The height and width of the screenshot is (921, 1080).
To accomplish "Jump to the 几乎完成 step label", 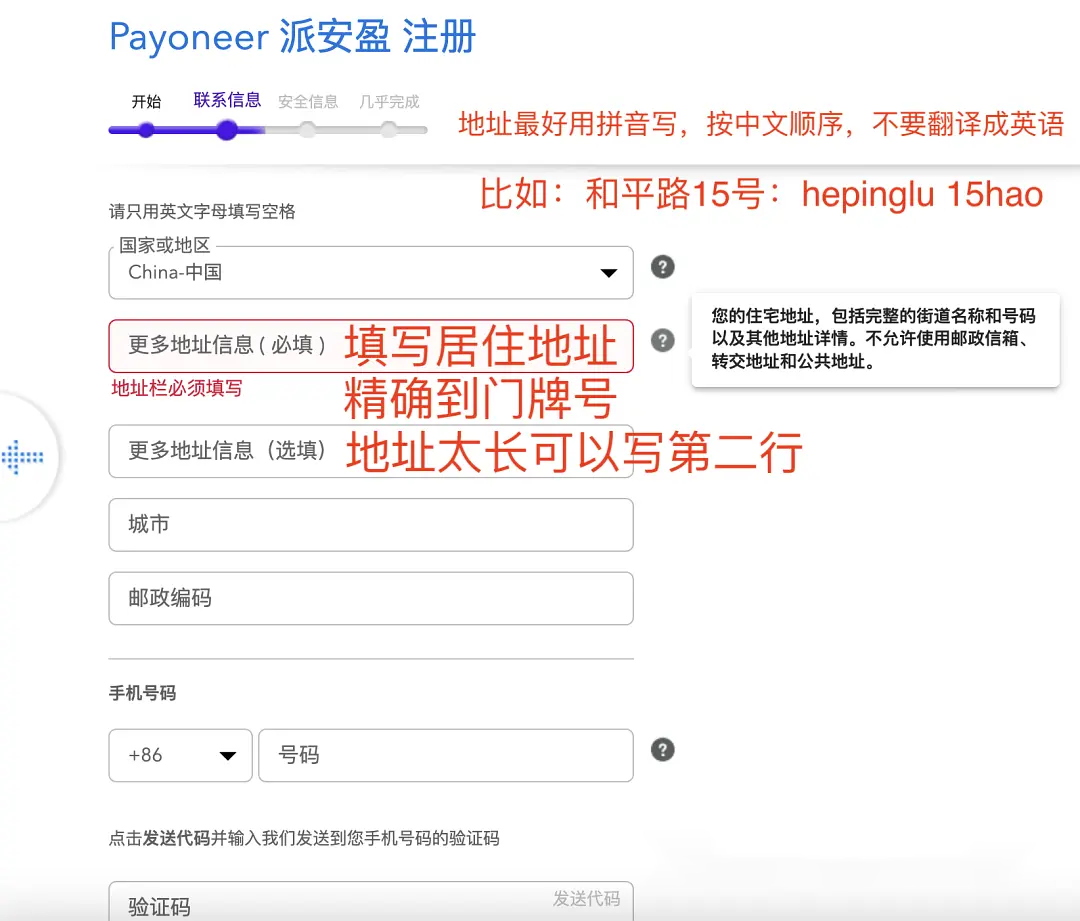I will pos(389,102).
